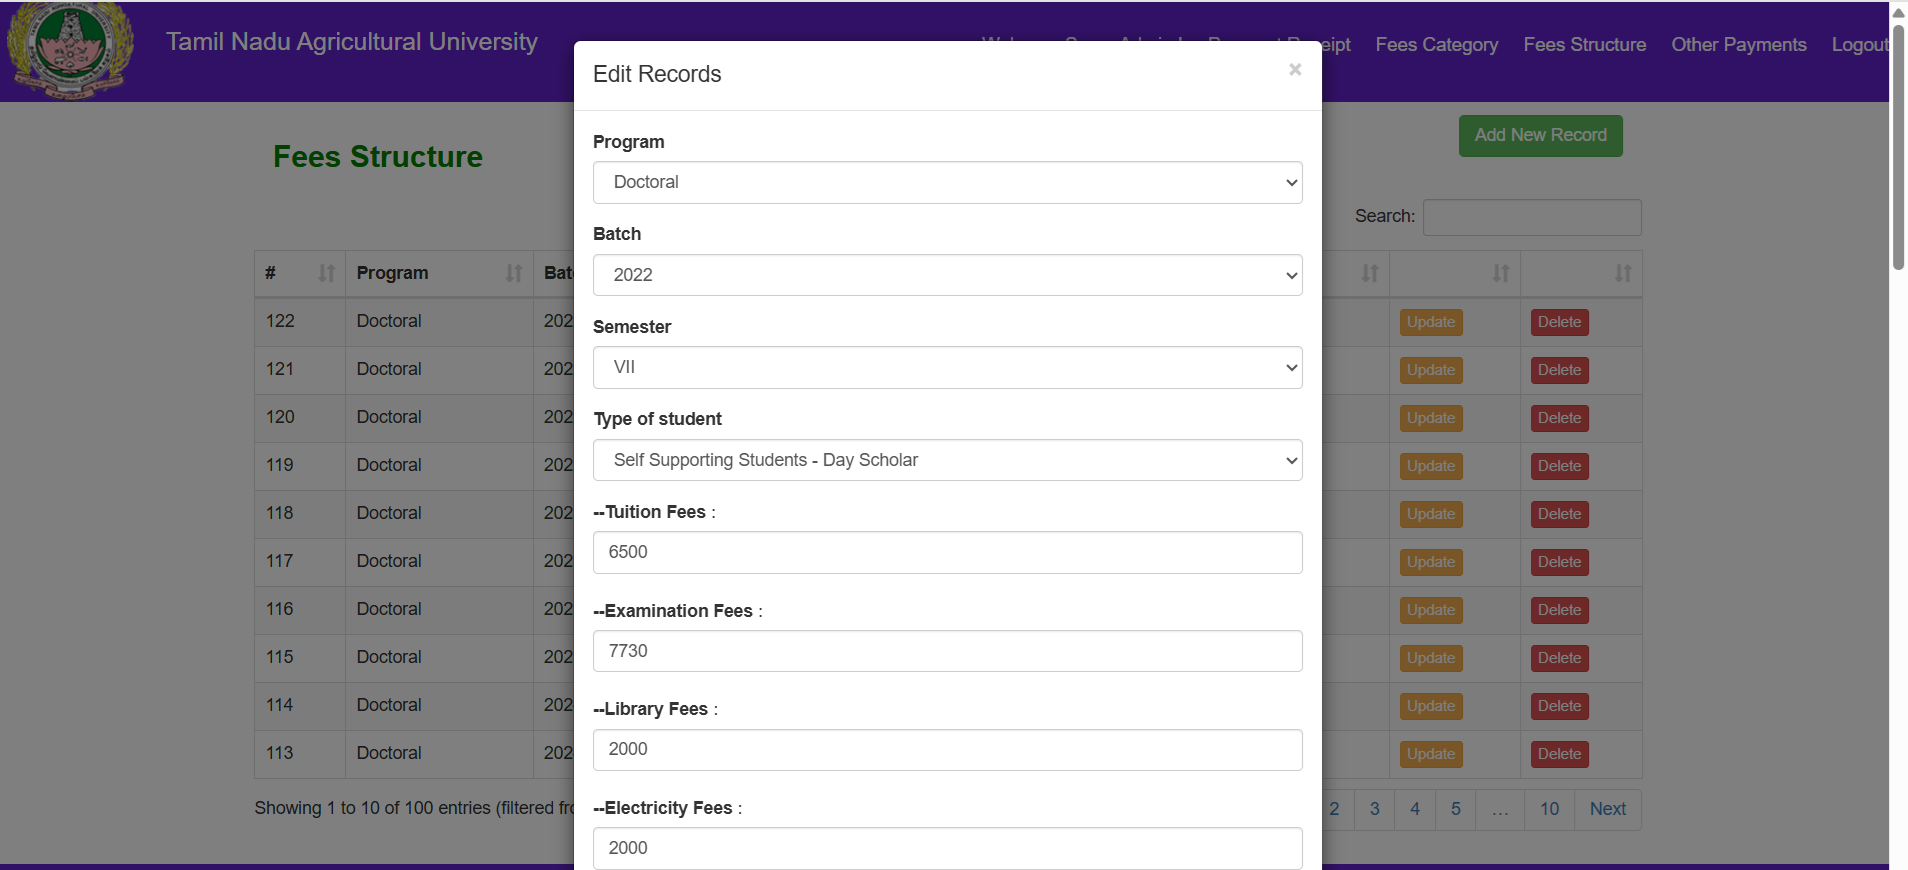Go to Other Payments menu

coord(1738,45)
